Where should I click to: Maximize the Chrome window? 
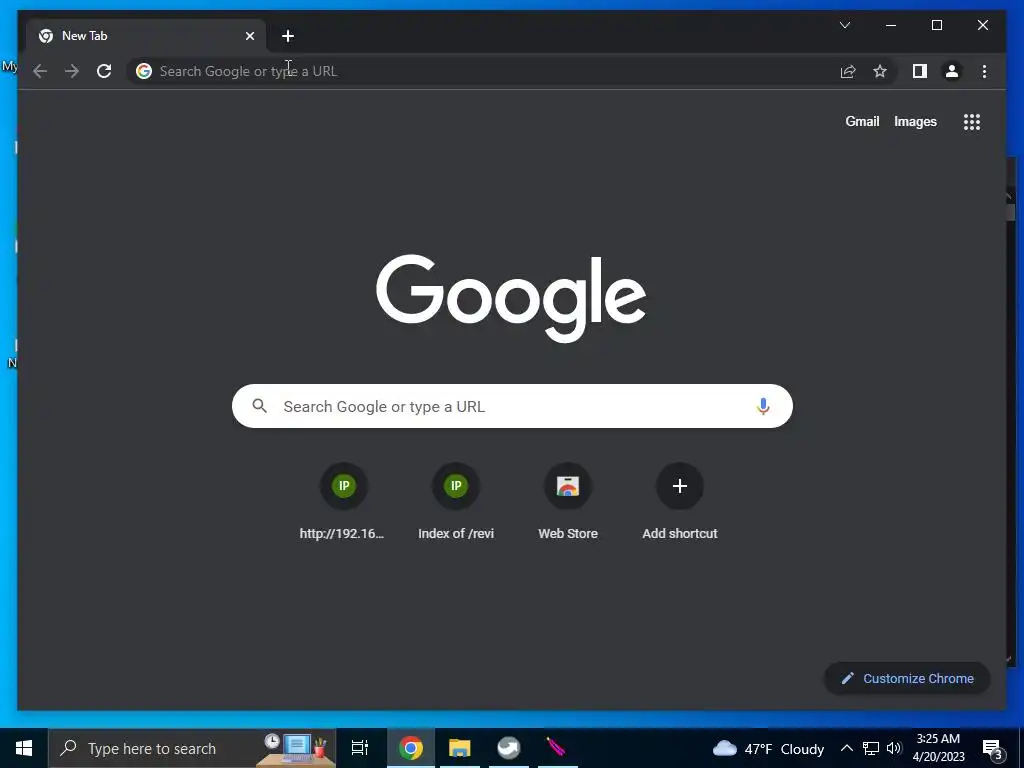pyautogui.click(x=936, y=25)
